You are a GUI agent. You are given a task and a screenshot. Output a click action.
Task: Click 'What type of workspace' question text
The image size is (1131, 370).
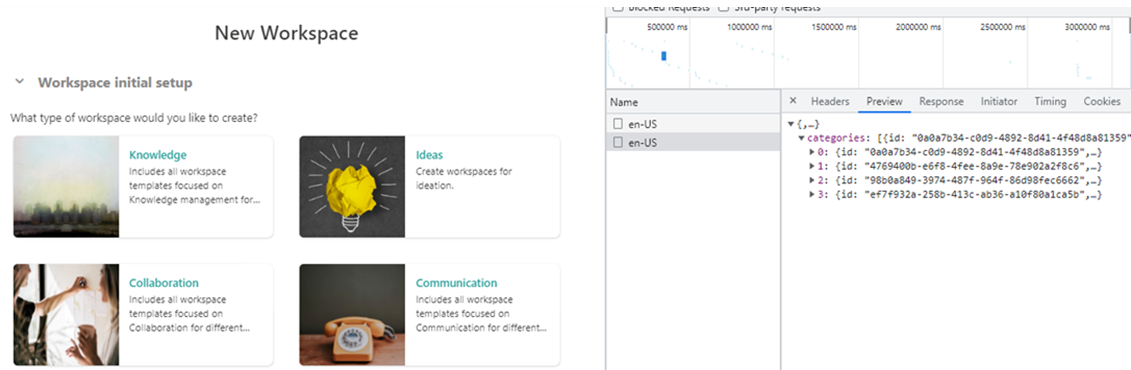click(x=134, y=117)
